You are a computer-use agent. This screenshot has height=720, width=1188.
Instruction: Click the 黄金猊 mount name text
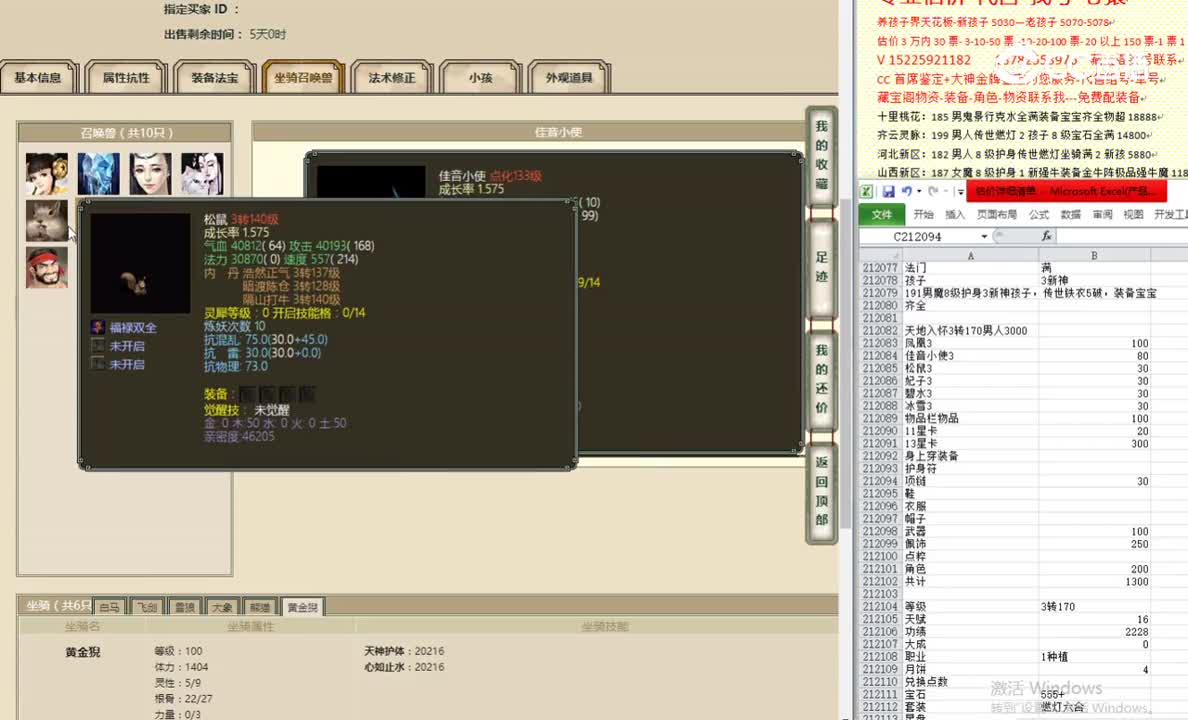click(x=83, y=652)
